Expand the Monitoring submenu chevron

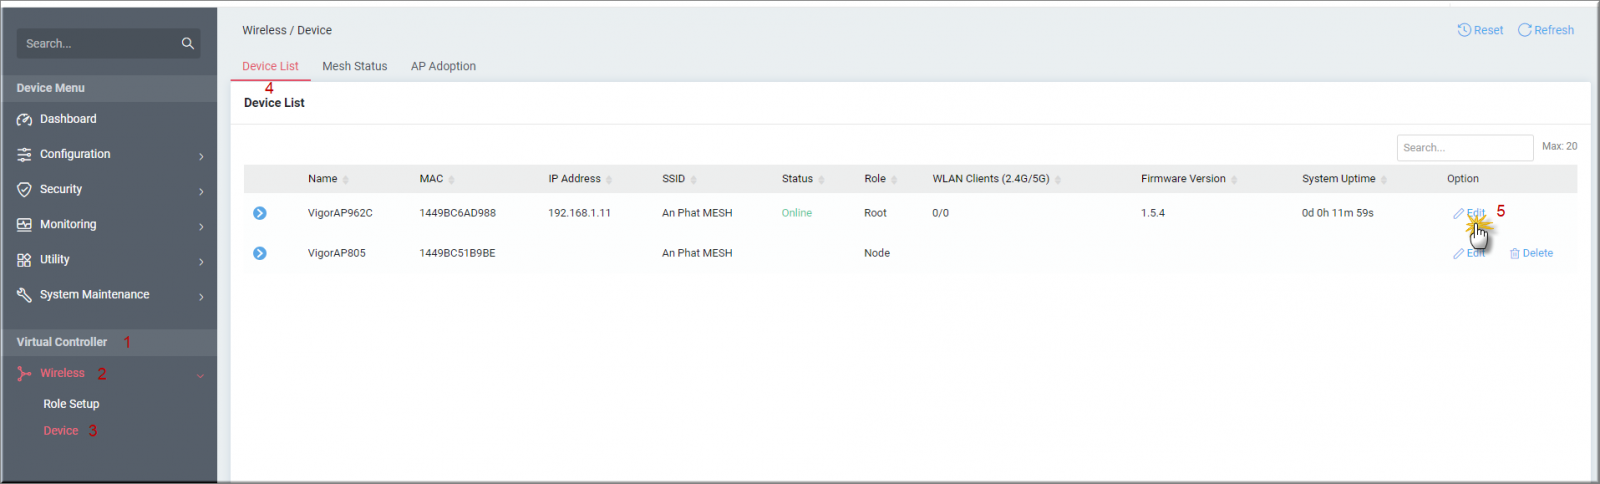click(201, 226)
